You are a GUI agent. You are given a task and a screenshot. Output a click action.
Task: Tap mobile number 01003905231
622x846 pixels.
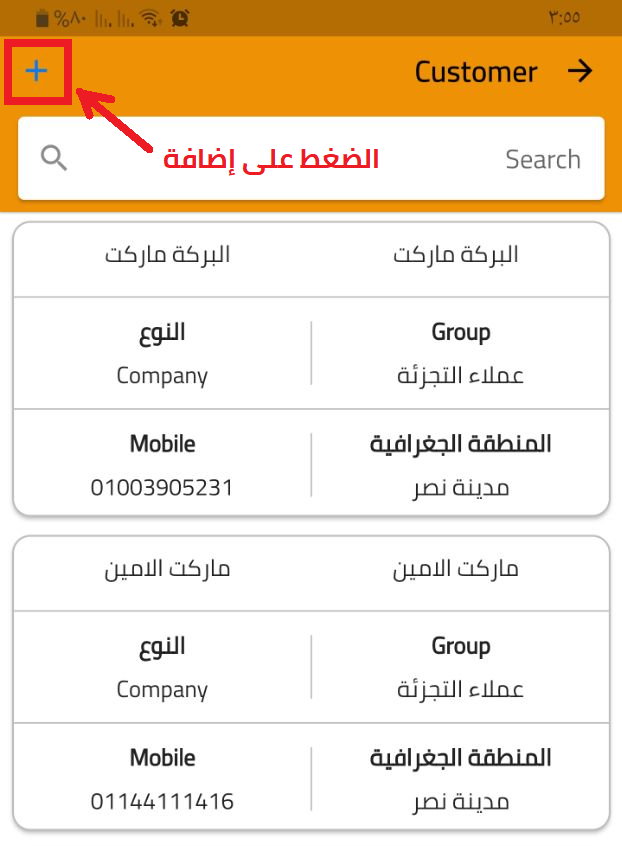point(162,488)
